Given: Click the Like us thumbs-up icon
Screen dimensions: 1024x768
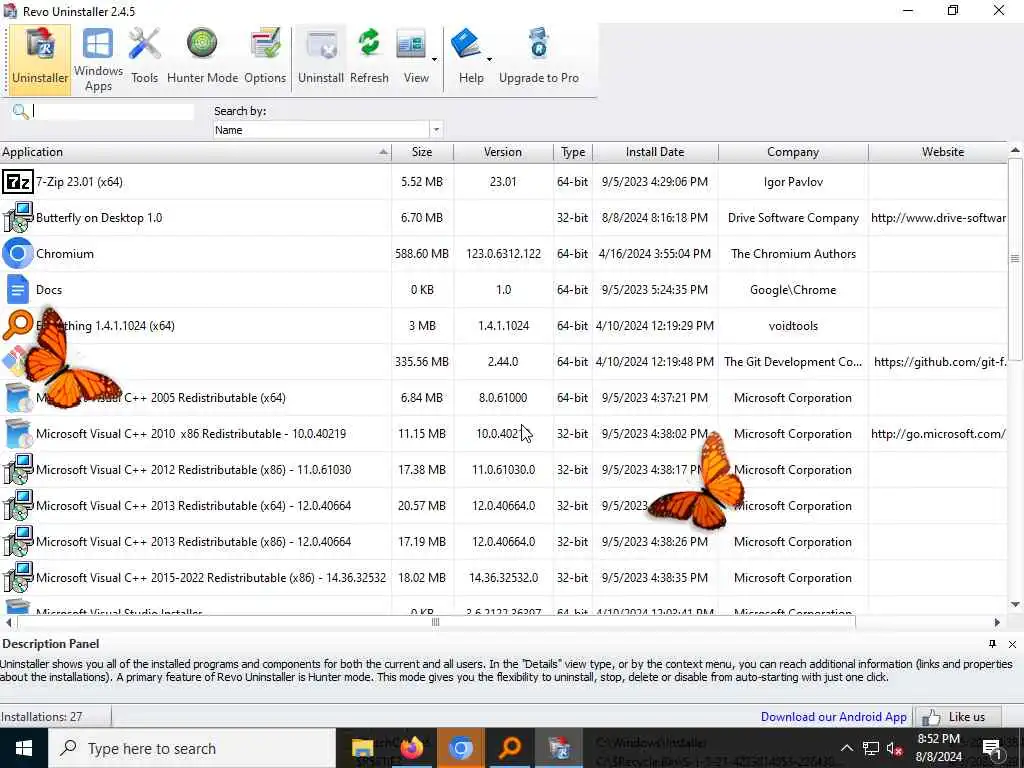Looking at the screenshot, I should (931, 717).
